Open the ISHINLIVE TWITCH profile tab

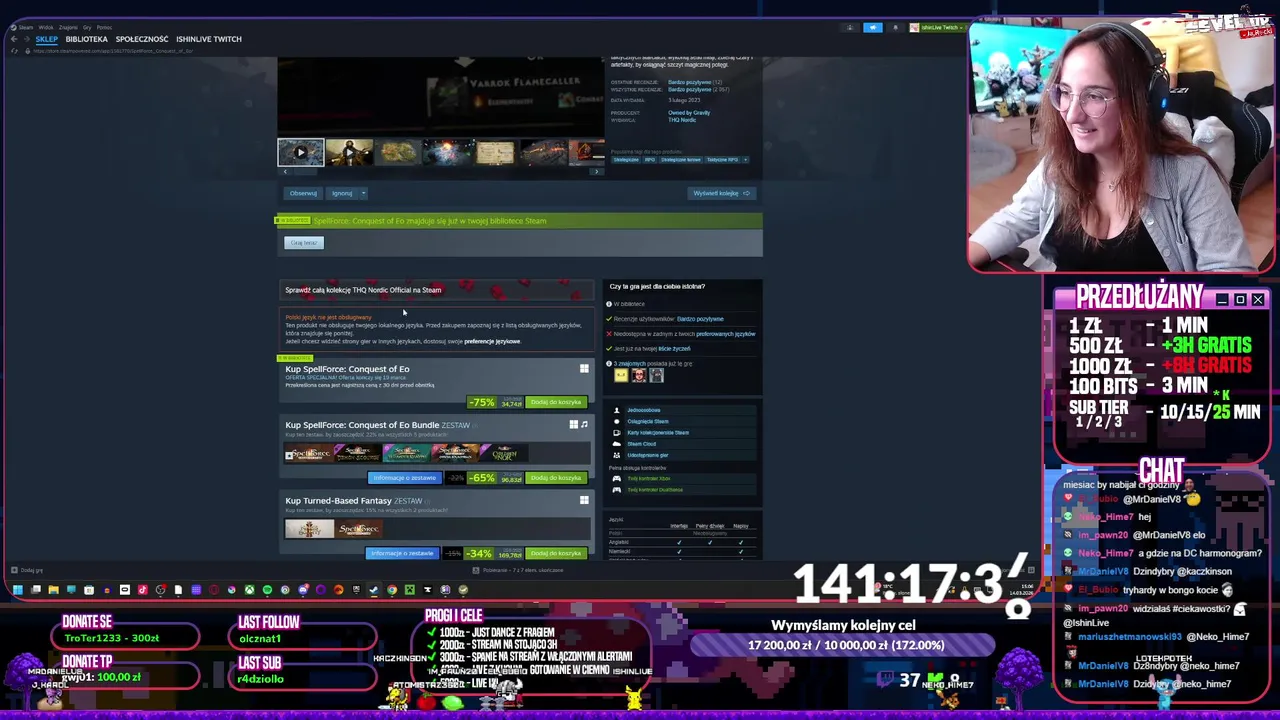pyautogui.click(x=209, y=39)
